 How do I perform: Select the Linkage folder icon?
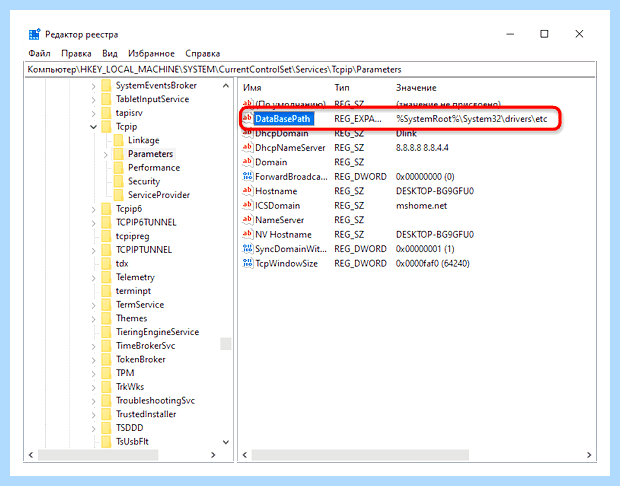[x=118, y=140]
